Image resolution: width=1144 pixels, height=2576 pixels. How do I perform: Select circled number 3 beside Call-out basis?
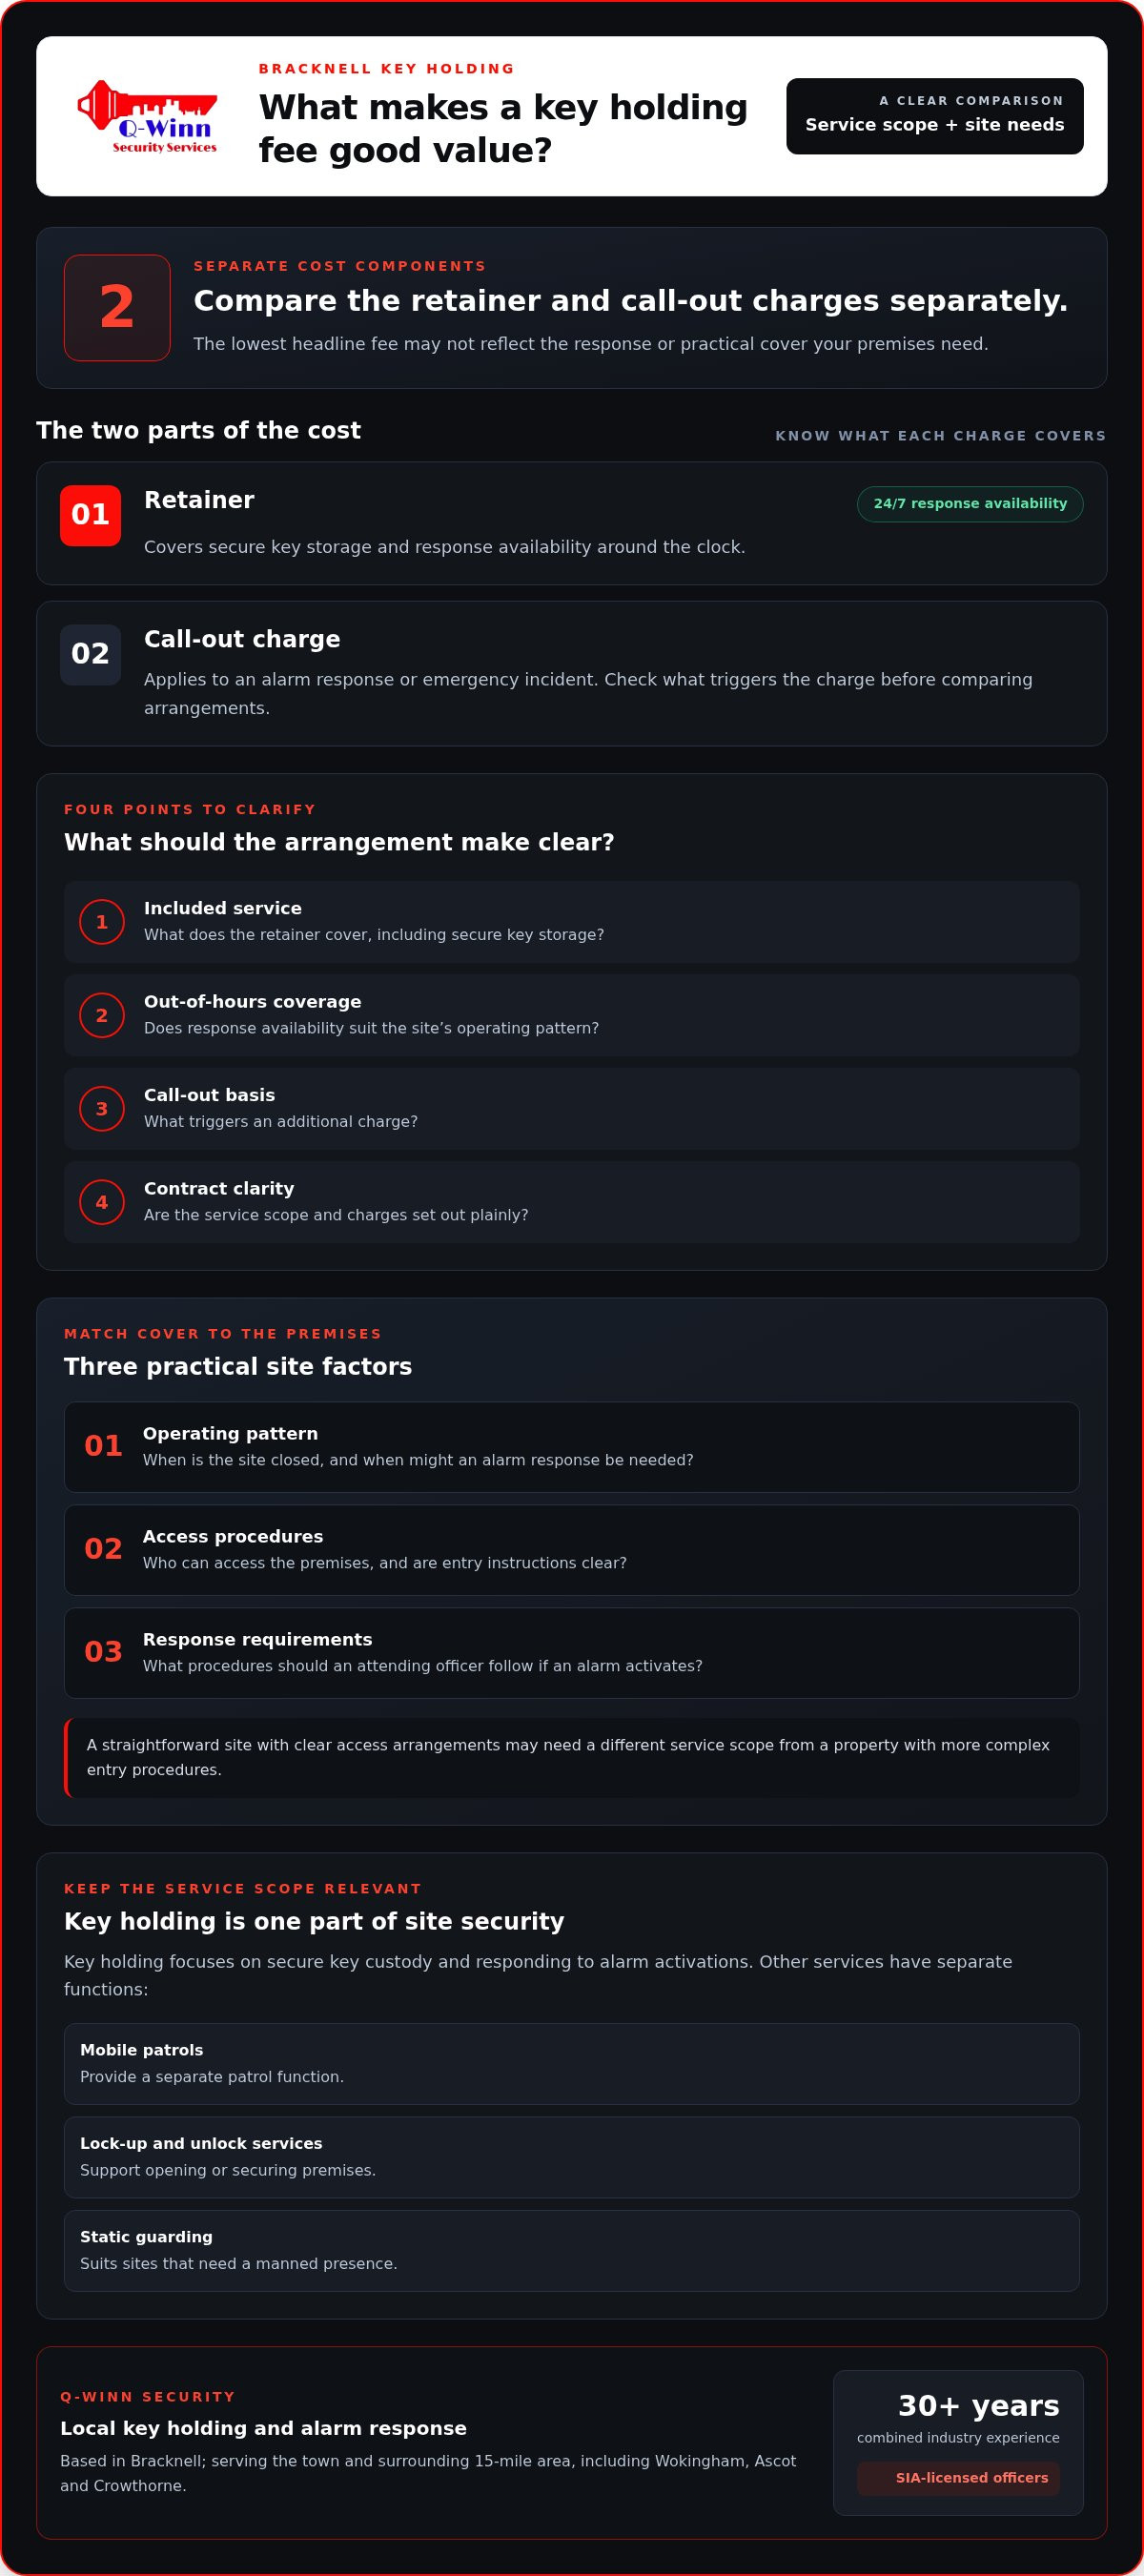pos(102,1108)
